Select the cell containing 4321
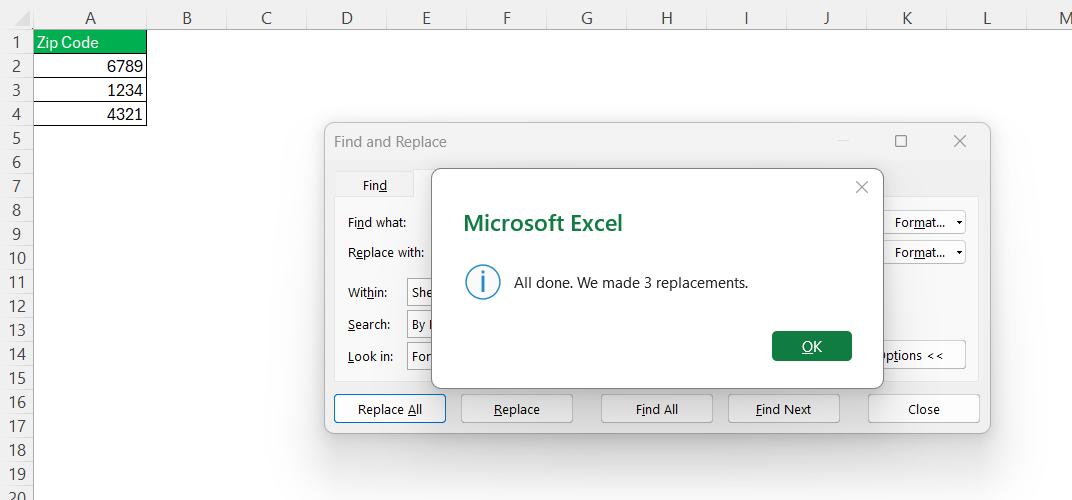The height and width of the screenshot is (500, 1072). 90,114
